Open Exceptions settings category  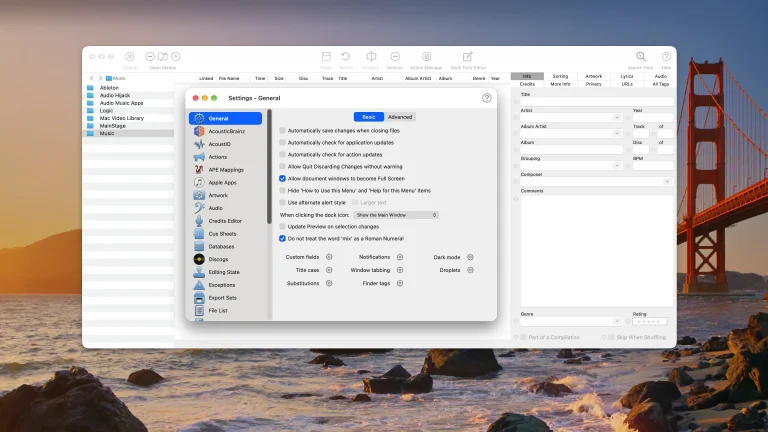[225, 285]
